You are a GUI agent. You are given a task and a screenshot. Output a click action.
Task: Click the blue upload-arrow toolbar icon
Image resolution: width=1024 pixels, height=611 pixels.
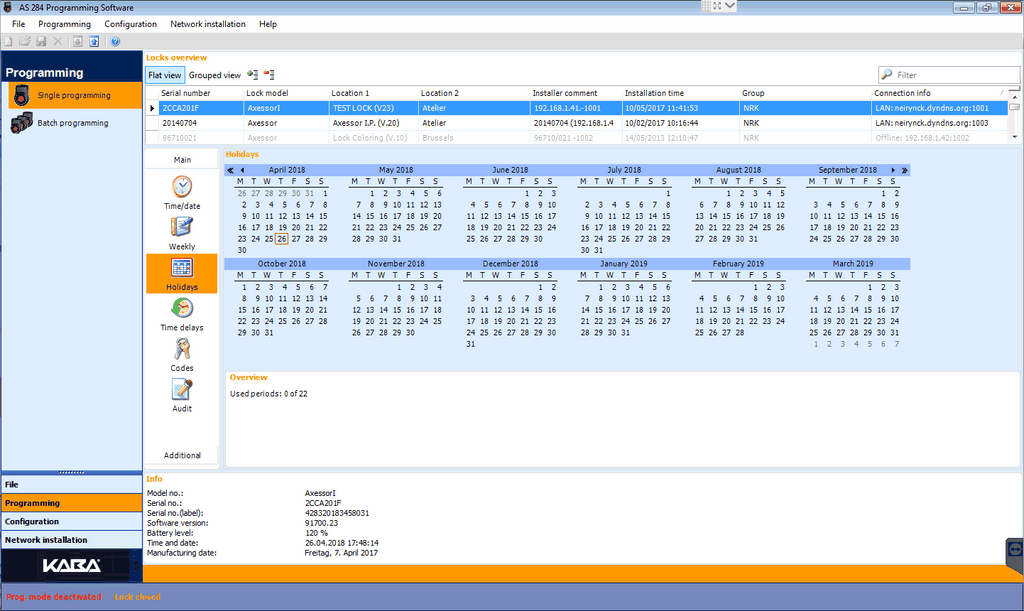pyautogui.click(x=94, y=41)
